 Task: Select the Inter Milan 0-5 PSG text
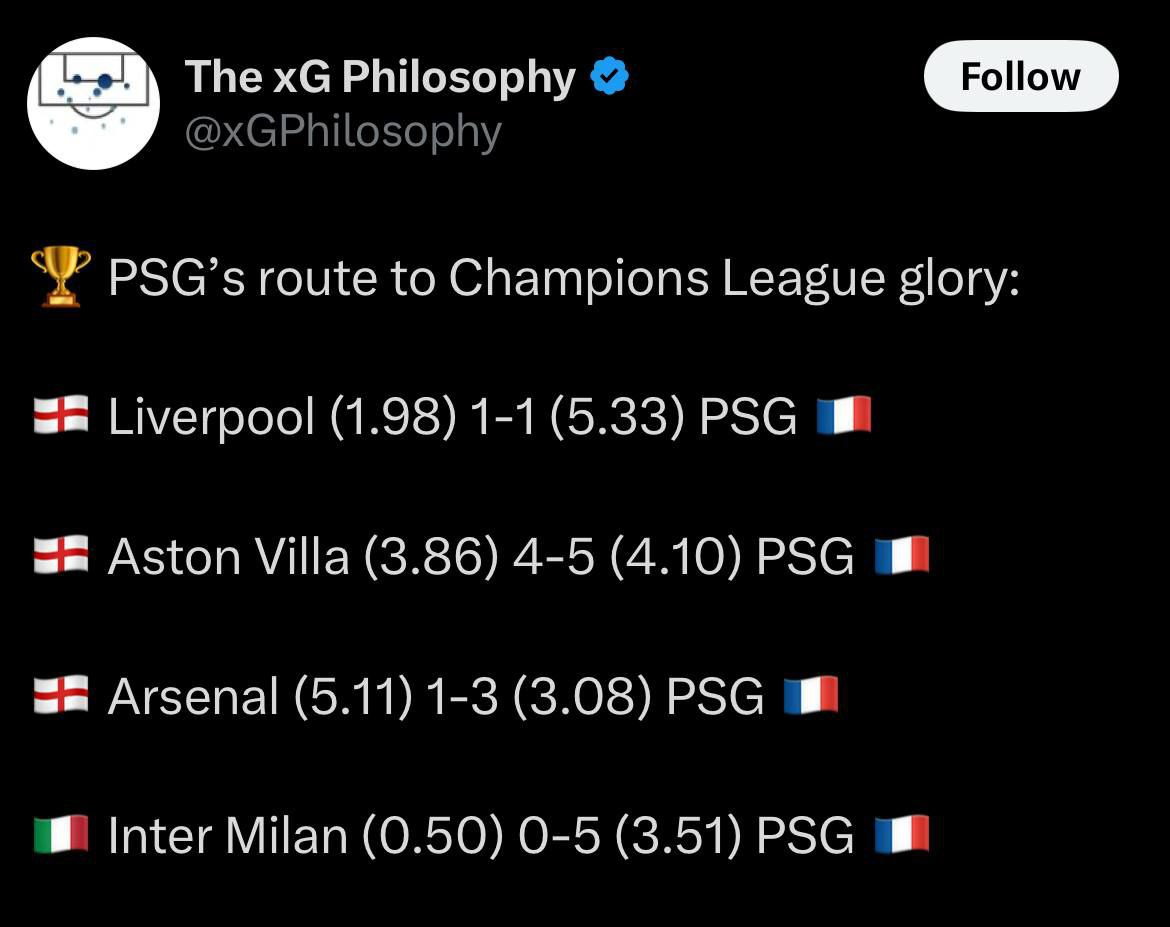coord(480,836)
